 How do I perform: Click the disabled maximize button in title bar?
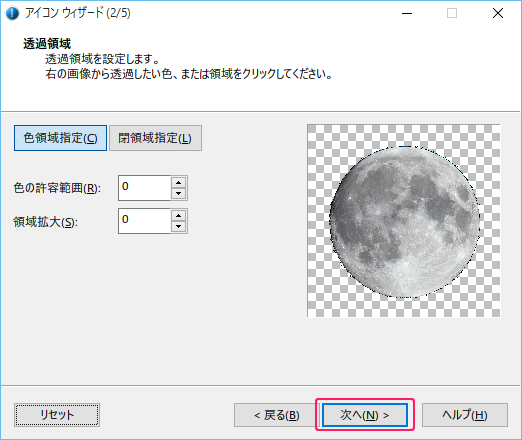click(452, 13)
